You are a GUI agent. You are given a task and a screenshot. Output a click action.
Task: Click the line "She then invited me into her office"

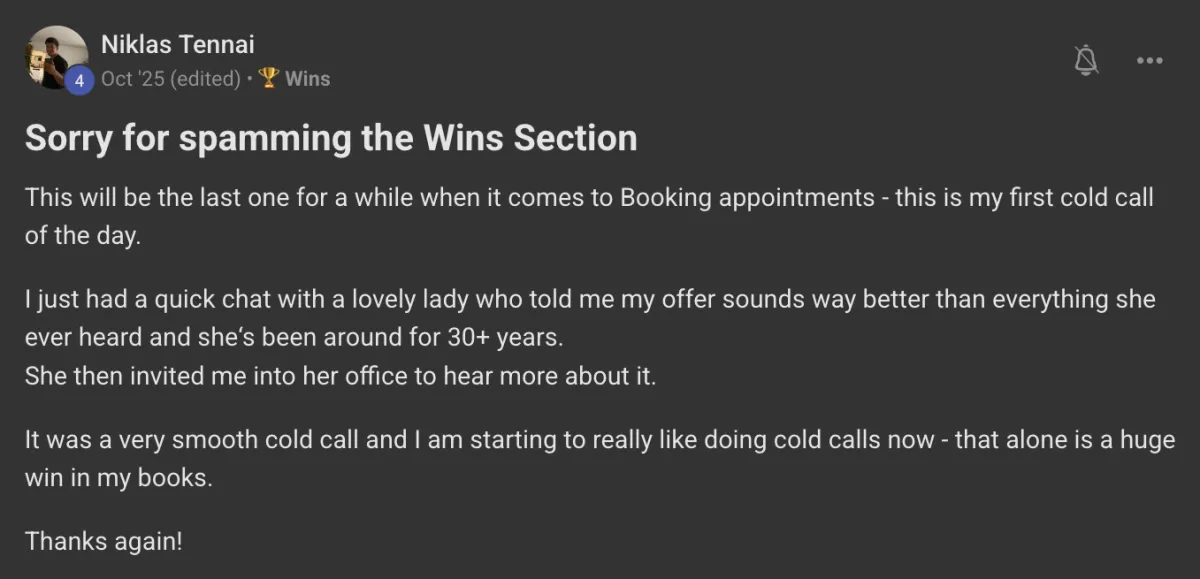(340, 377)
